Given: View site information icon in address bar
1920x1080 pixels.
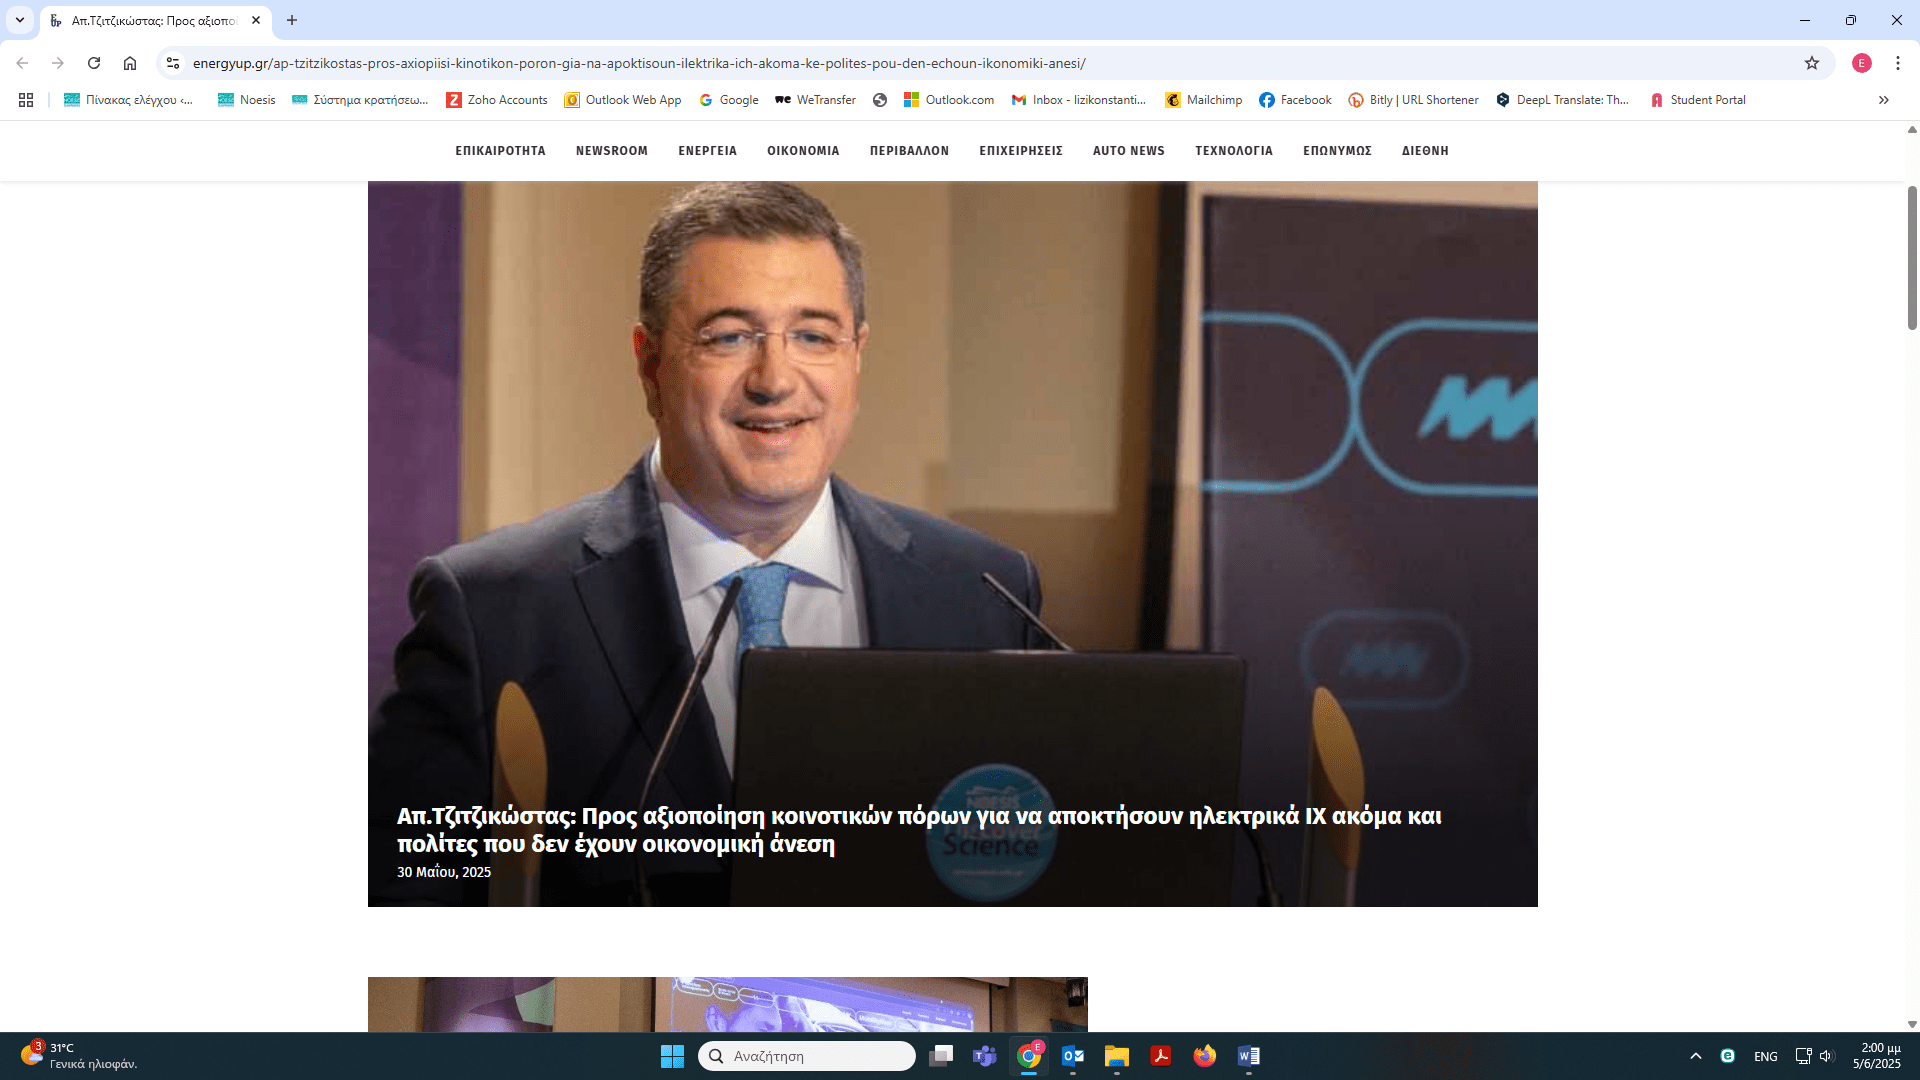Looking at the screenshot, I should point(173,63).
